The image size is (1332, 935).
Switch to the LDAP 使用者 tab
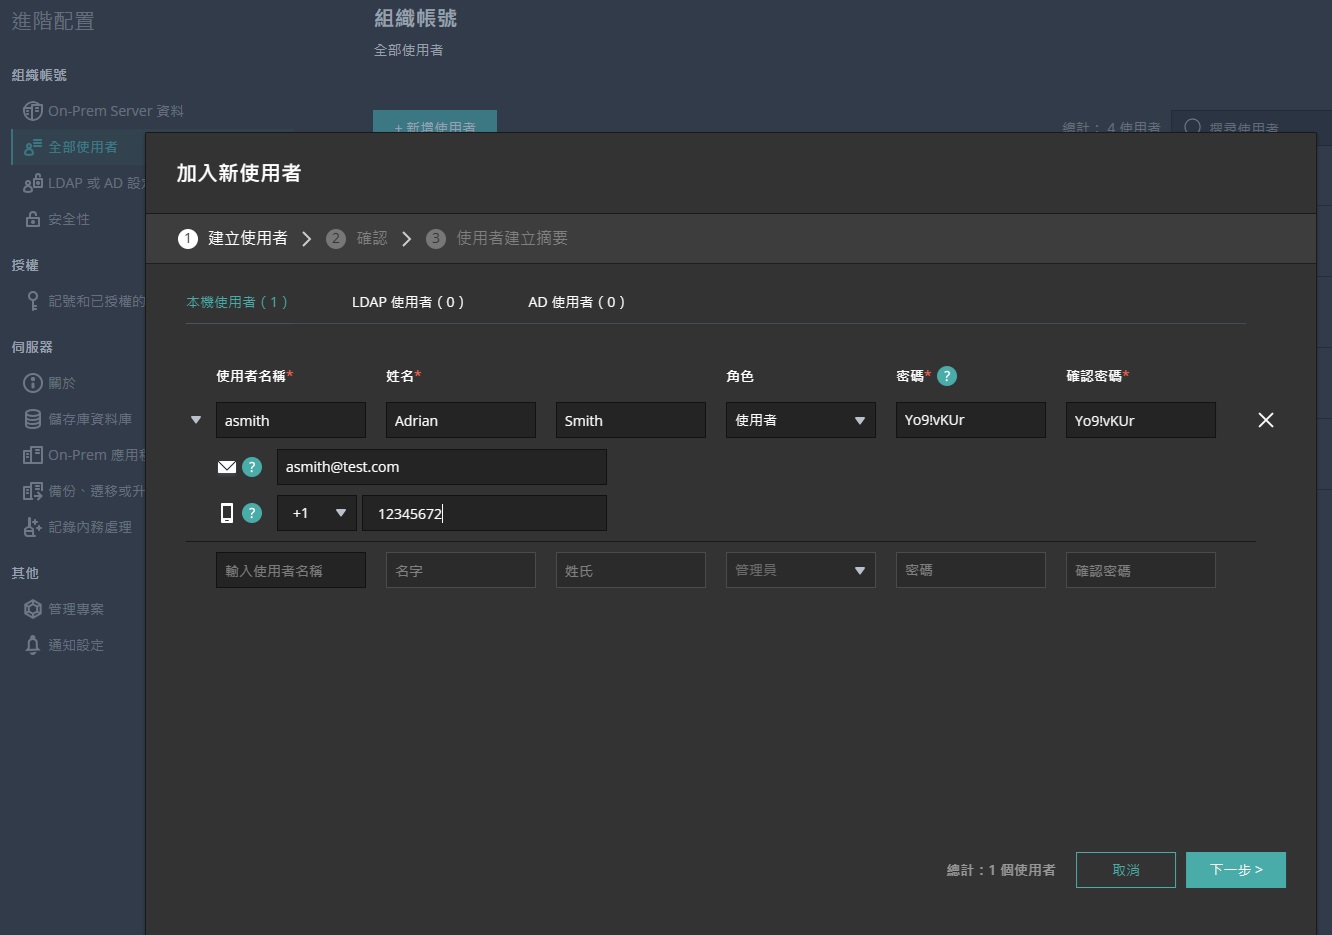pyautogui.click(x=408, y=301)
